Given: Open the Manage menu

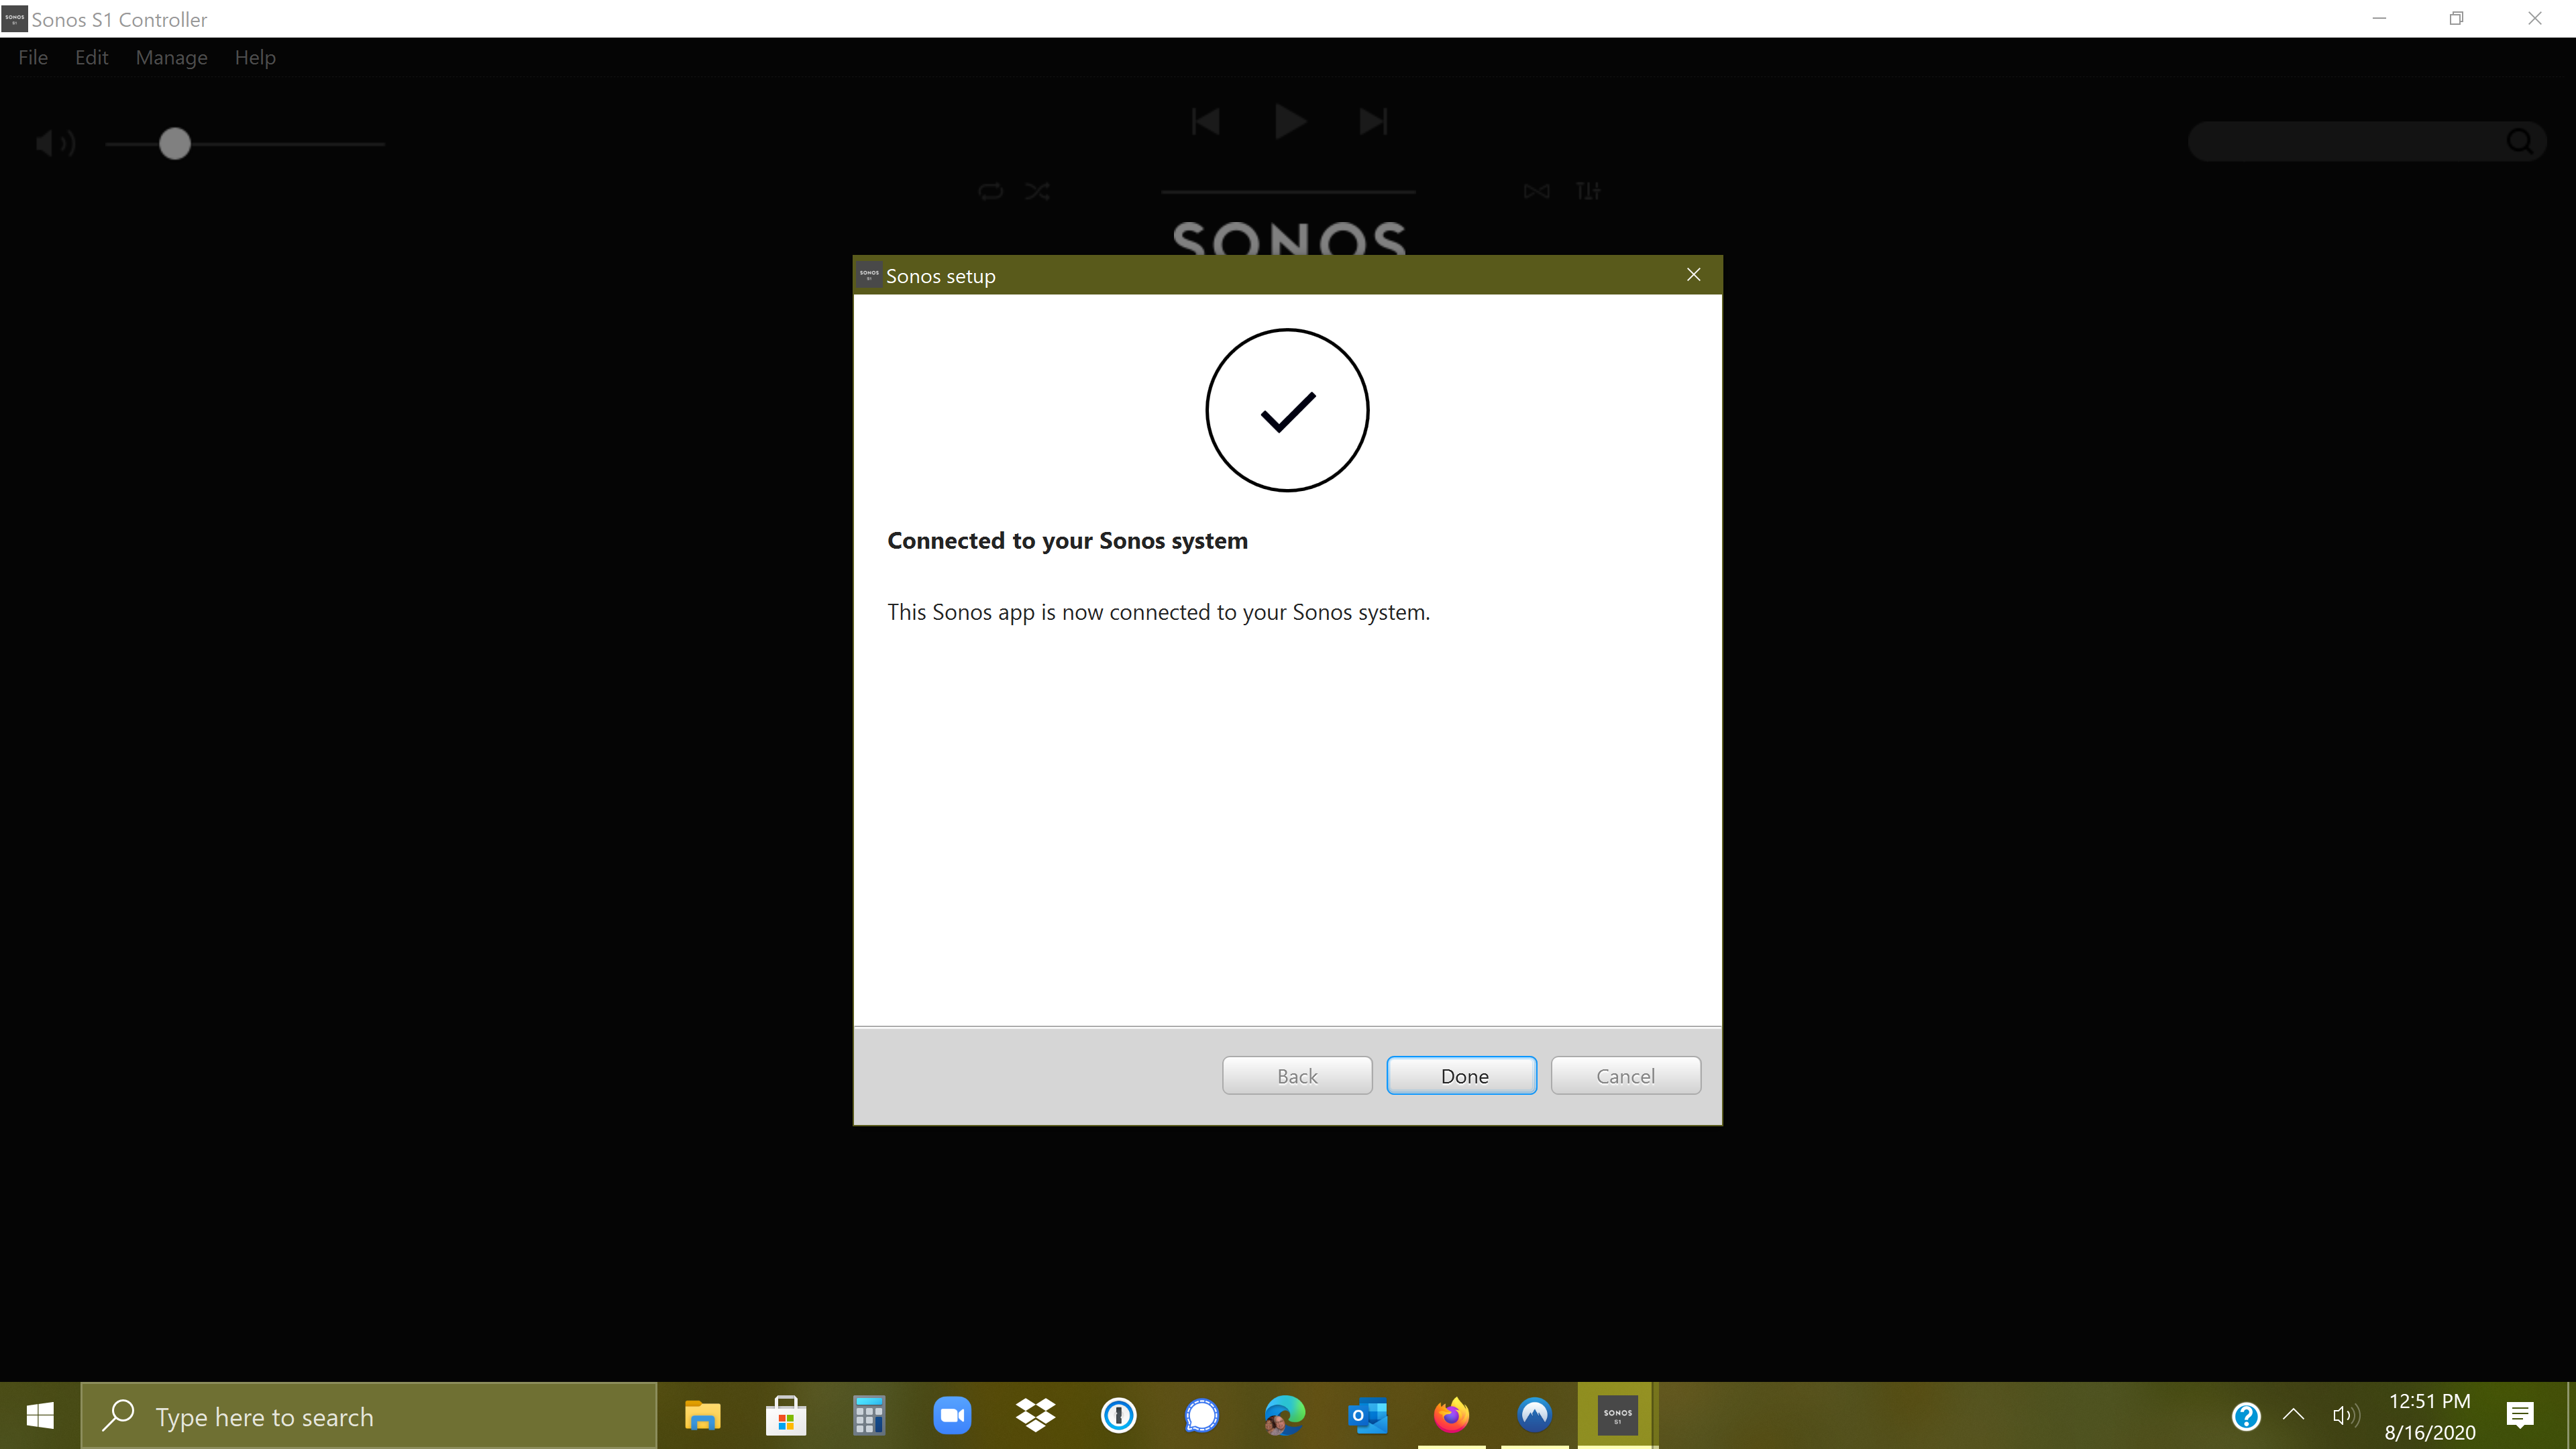Looking at the screenshot, I should click(x=170, y=56).
